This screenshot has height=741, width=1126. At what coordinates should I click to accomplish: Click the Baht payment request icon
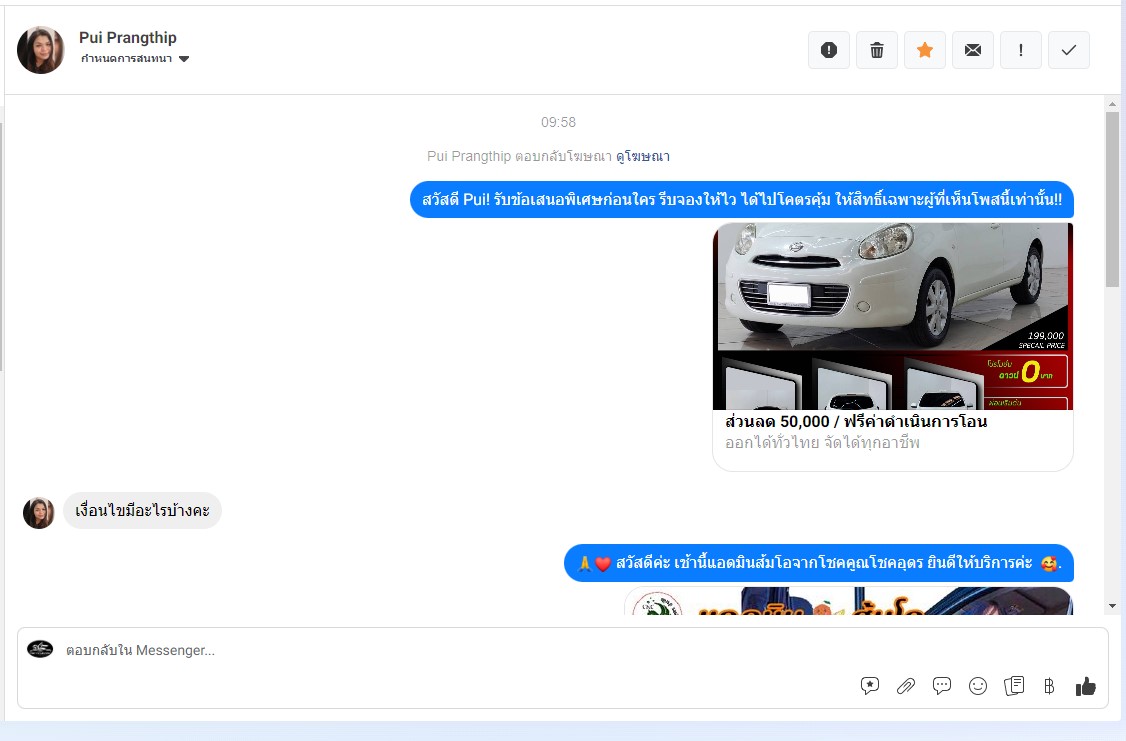tap(1049, 686)
